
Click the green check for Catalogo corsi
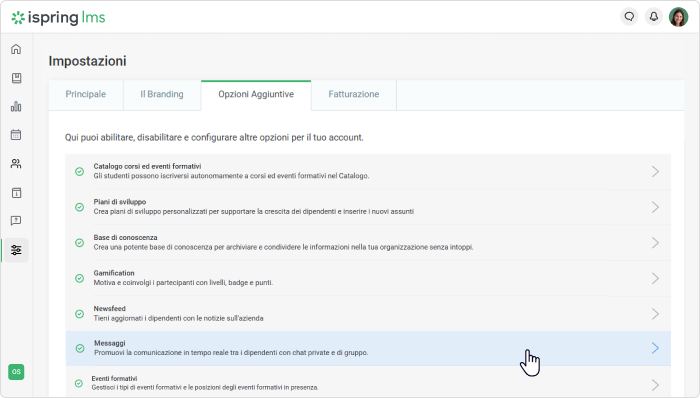point(79,171)
